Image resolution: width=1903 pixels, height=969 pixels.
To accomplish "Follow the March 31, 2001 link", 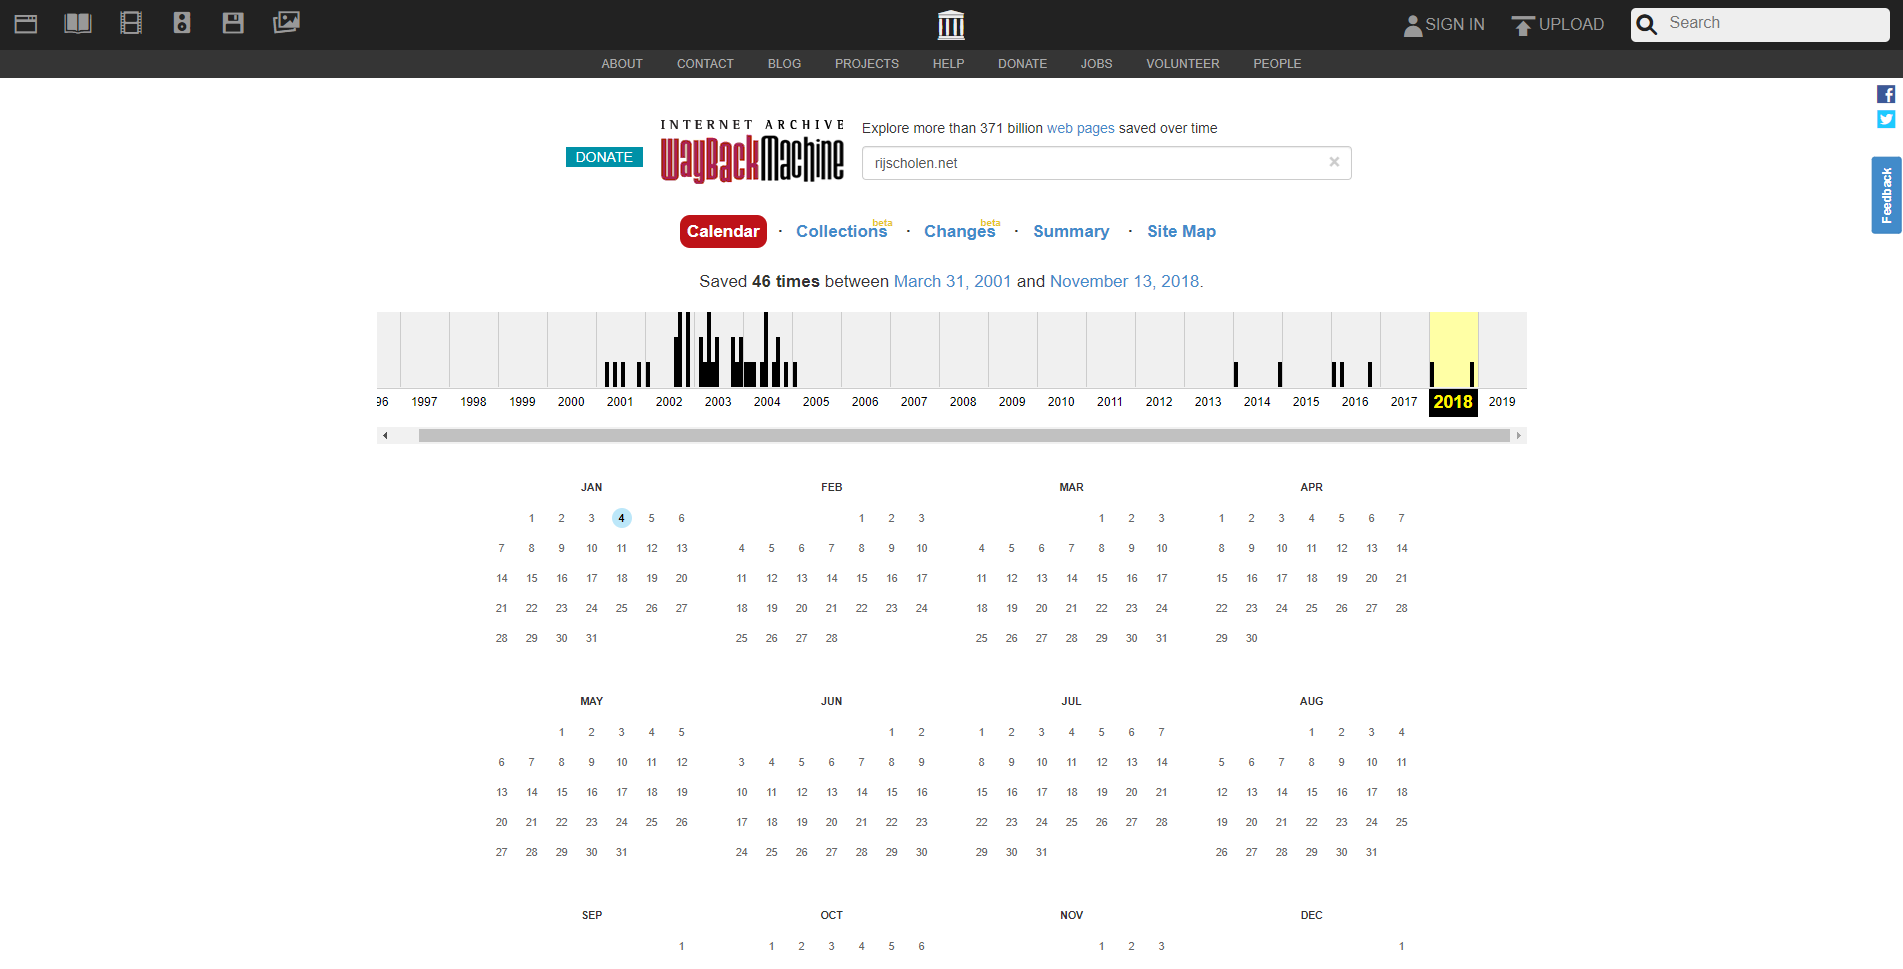I will pos(952,282).
